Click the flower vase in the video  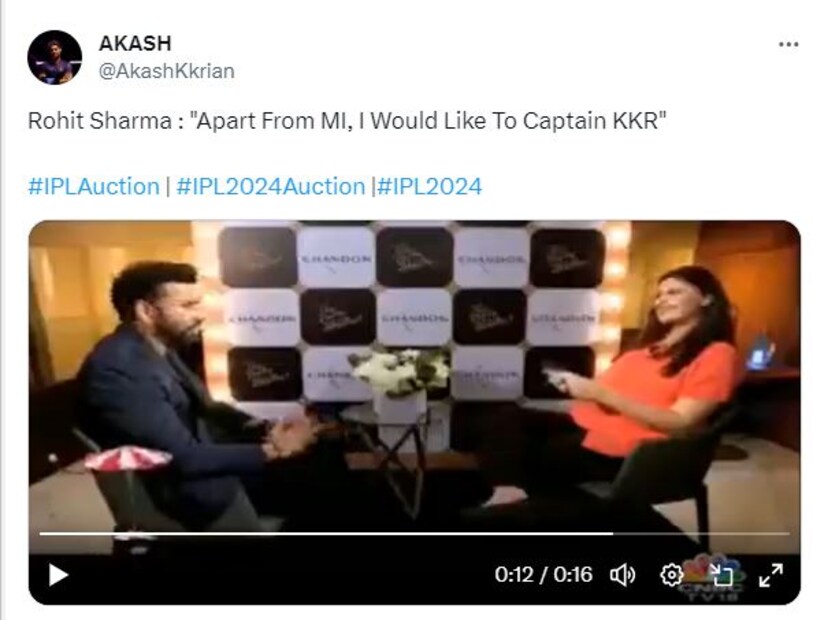pos(400,386)
